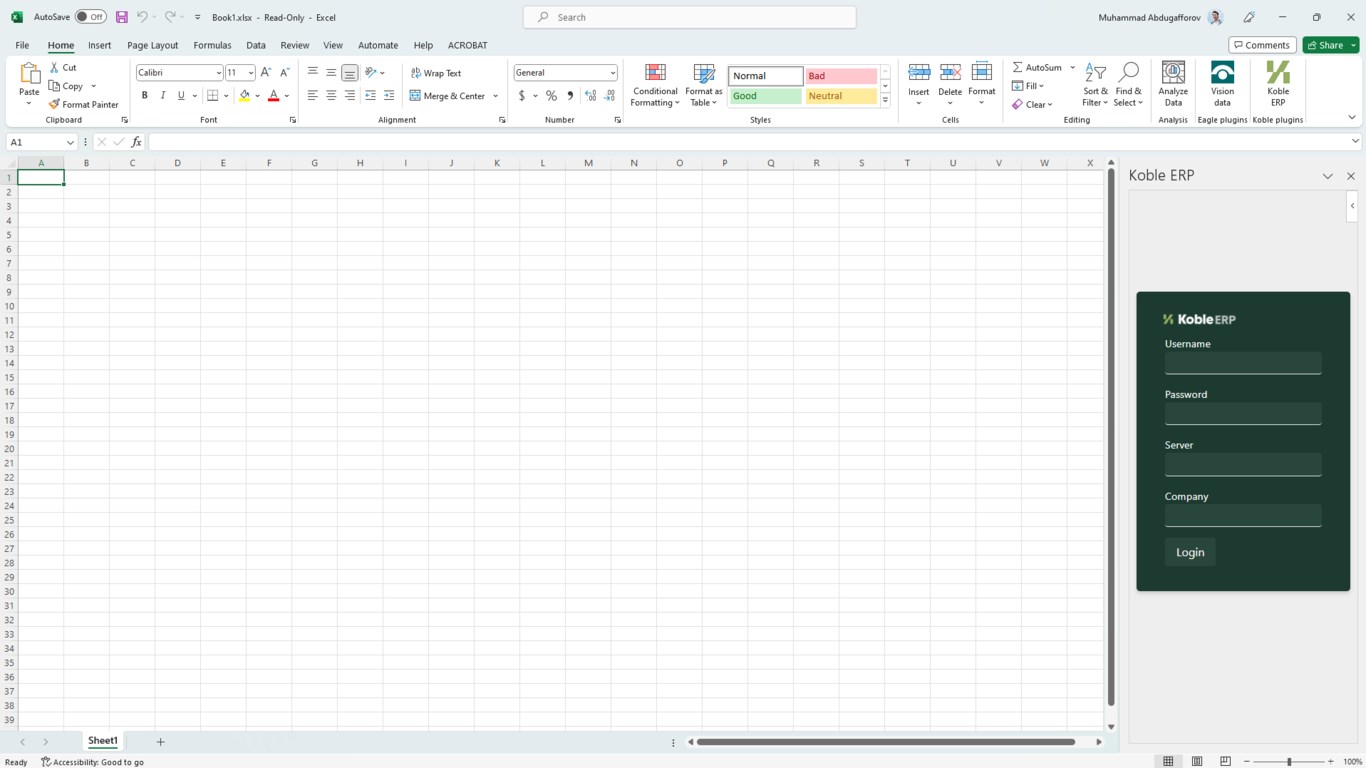Click Merge & Center
The width and height of the screenshot is (1366, 768).
447,96
